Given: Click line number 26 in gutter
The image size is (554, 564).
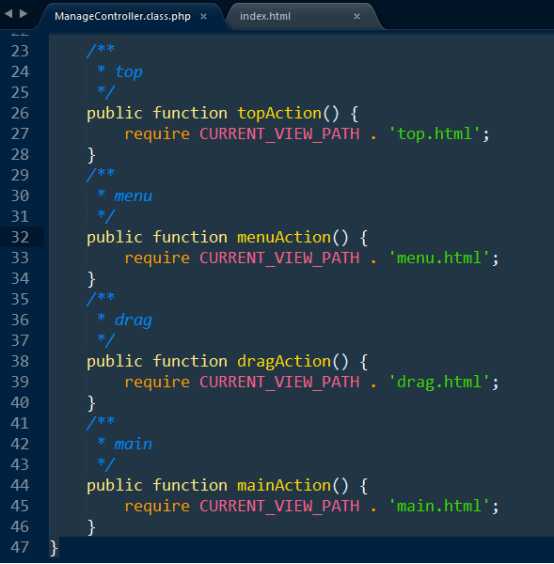Looking at the screenshot, I should (20, 113).
